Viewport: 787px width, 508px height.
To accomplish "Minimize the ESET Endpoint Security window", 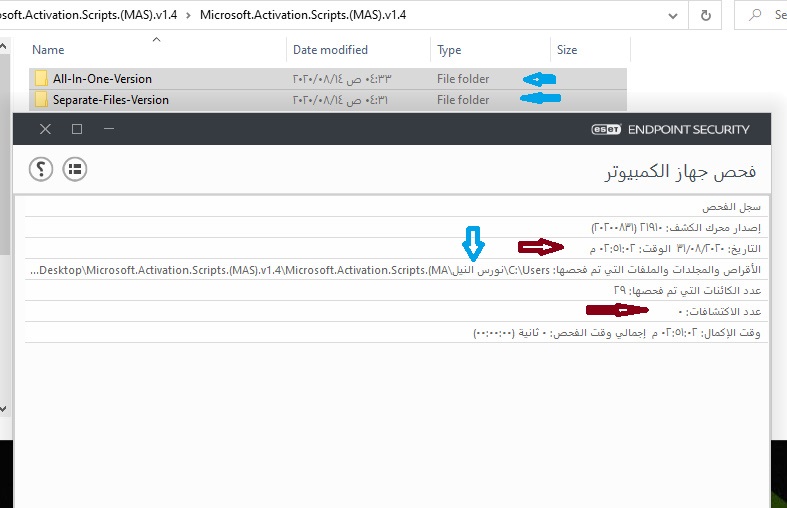I will (x=109, y=129).
